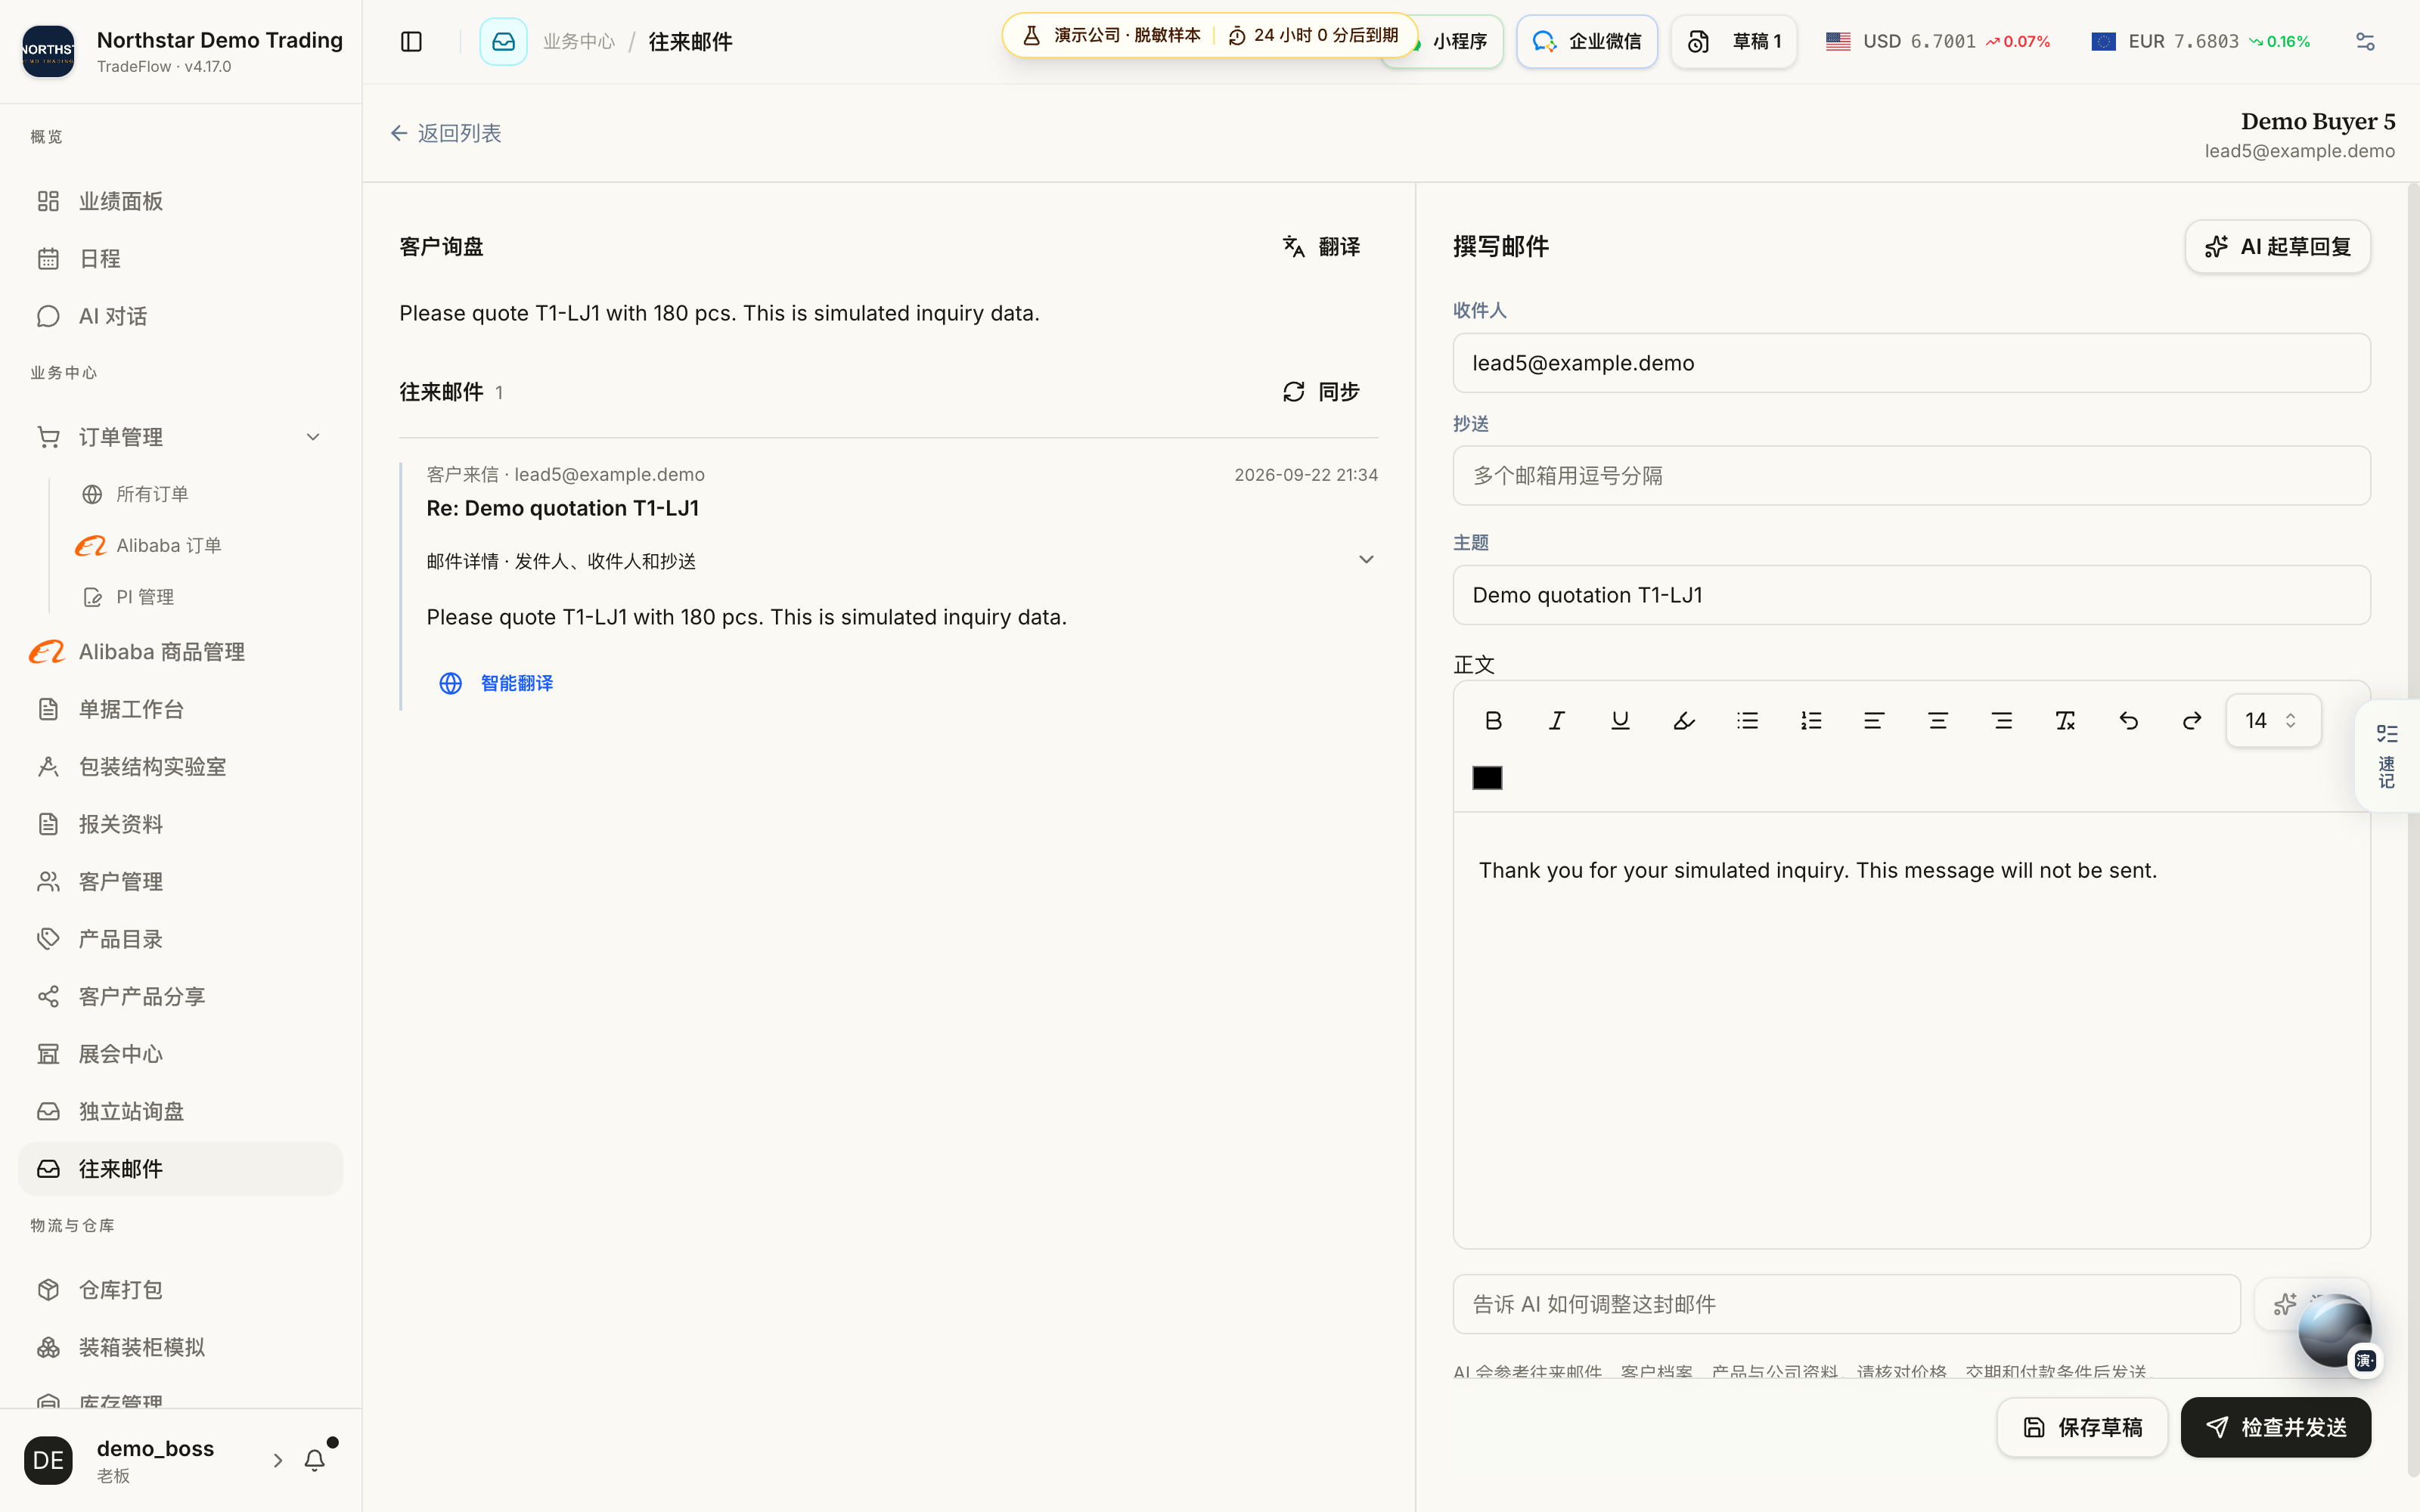Click 返回列表 to go back

[446, 133]
